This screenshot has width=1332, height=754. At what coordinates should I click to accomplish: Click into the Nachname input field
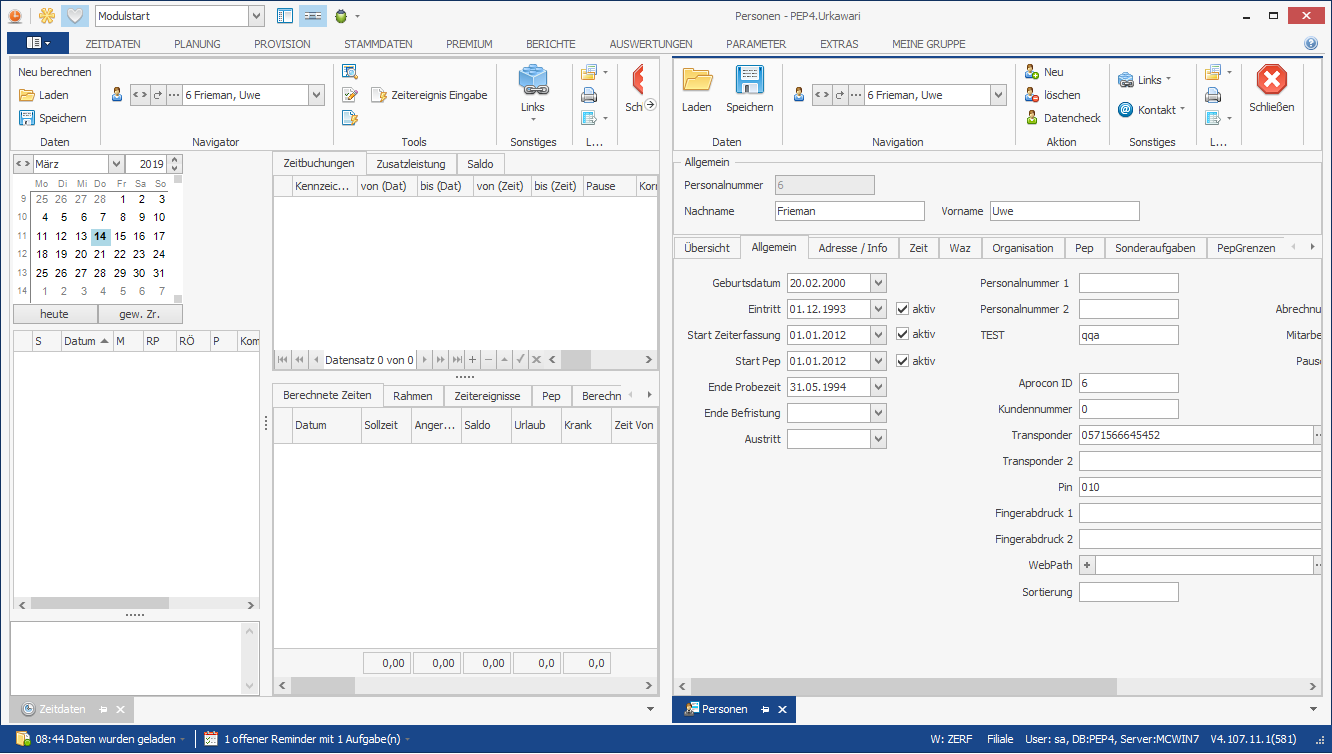849,211
